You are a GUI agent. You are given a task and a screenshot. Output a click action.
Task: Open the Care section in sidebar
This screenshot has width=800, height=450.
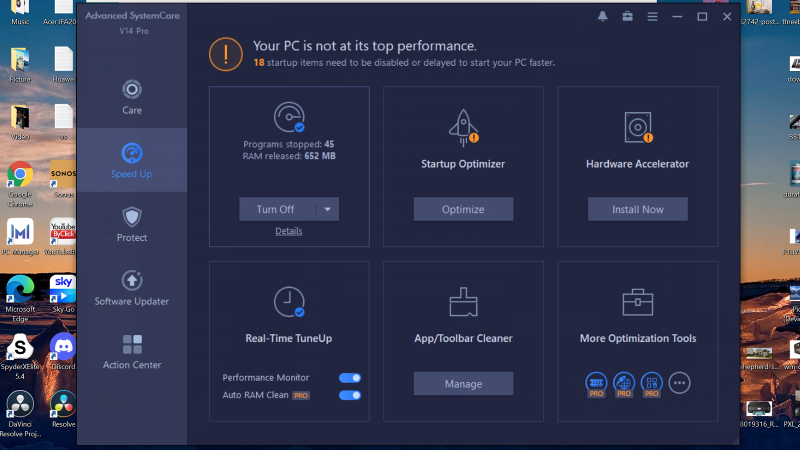point(132,96)
